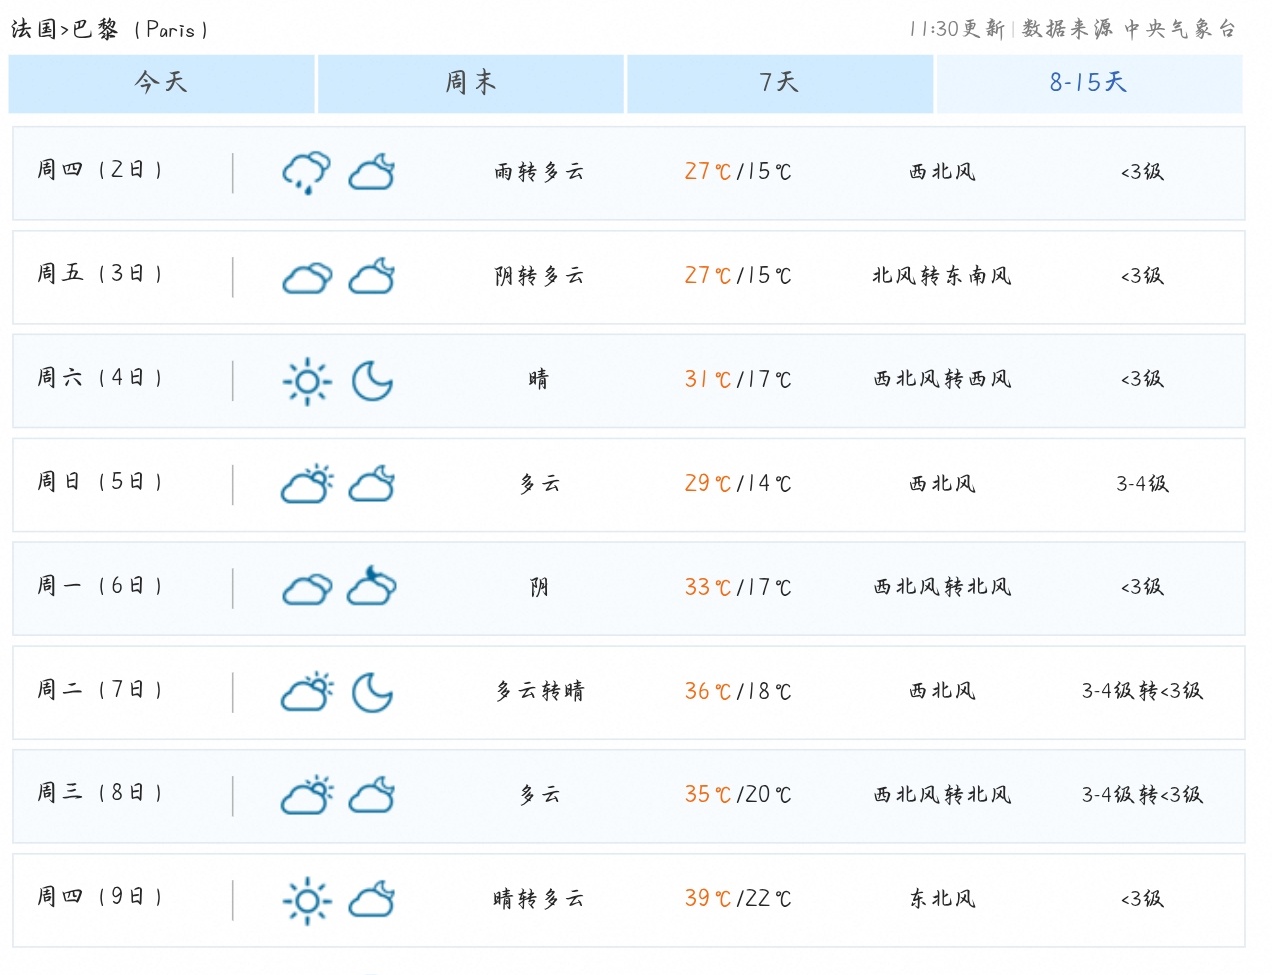Click the partly cloudy day icon for 周二 (7日)
Viewport: 1272px width, 975px height.
(x=307, y=692)
